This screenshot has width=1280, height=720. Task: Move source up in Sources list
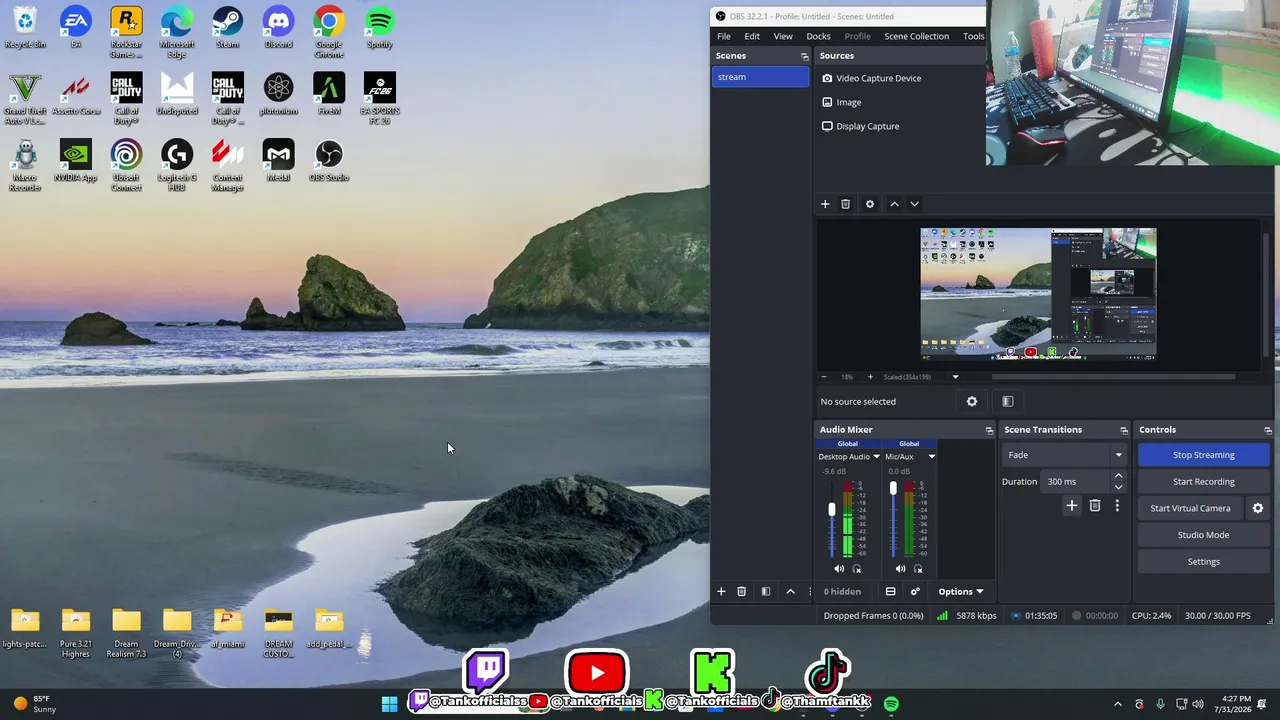pyautogui.click(x=894, y=204)
